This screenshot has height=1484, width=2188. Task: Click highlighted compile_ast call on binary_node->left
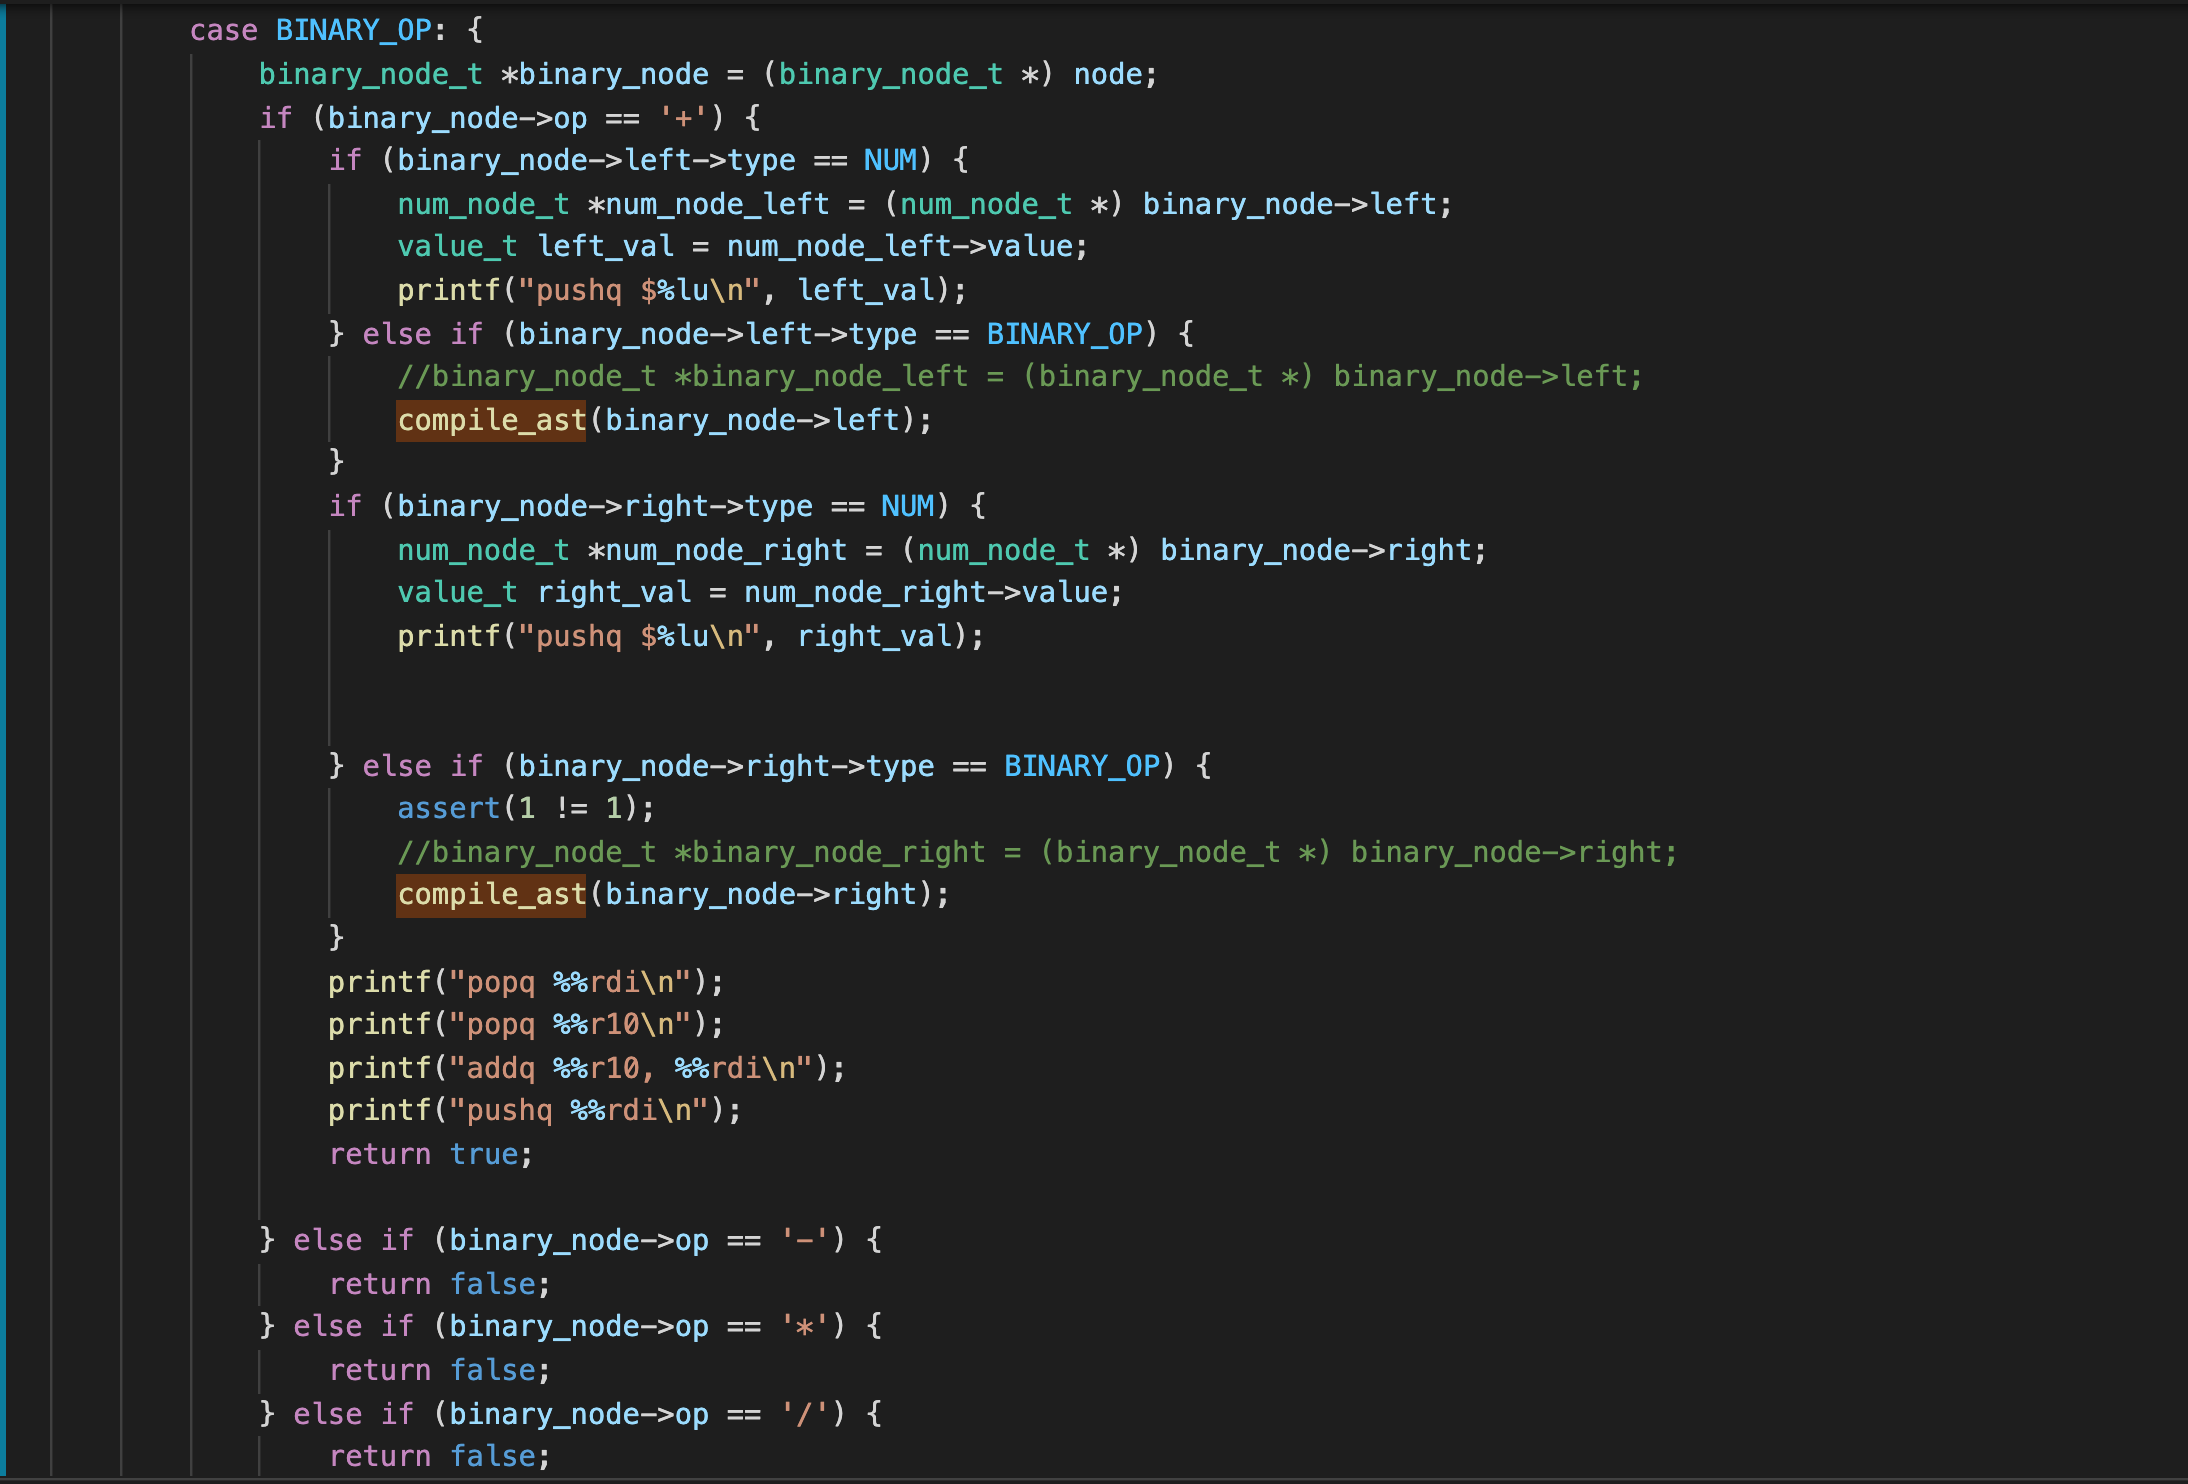[491, 420]
